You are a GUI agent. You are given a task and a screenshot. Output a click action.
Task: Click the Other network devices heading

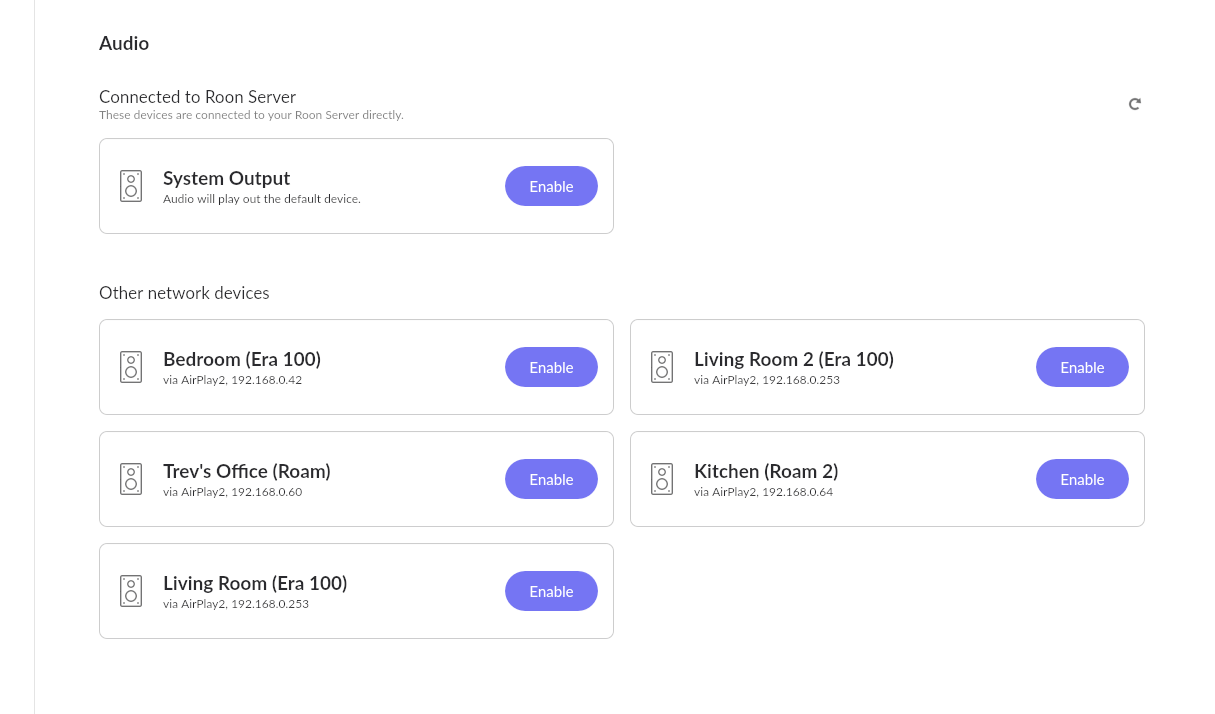pyautogui.click(x=184, y=293)
